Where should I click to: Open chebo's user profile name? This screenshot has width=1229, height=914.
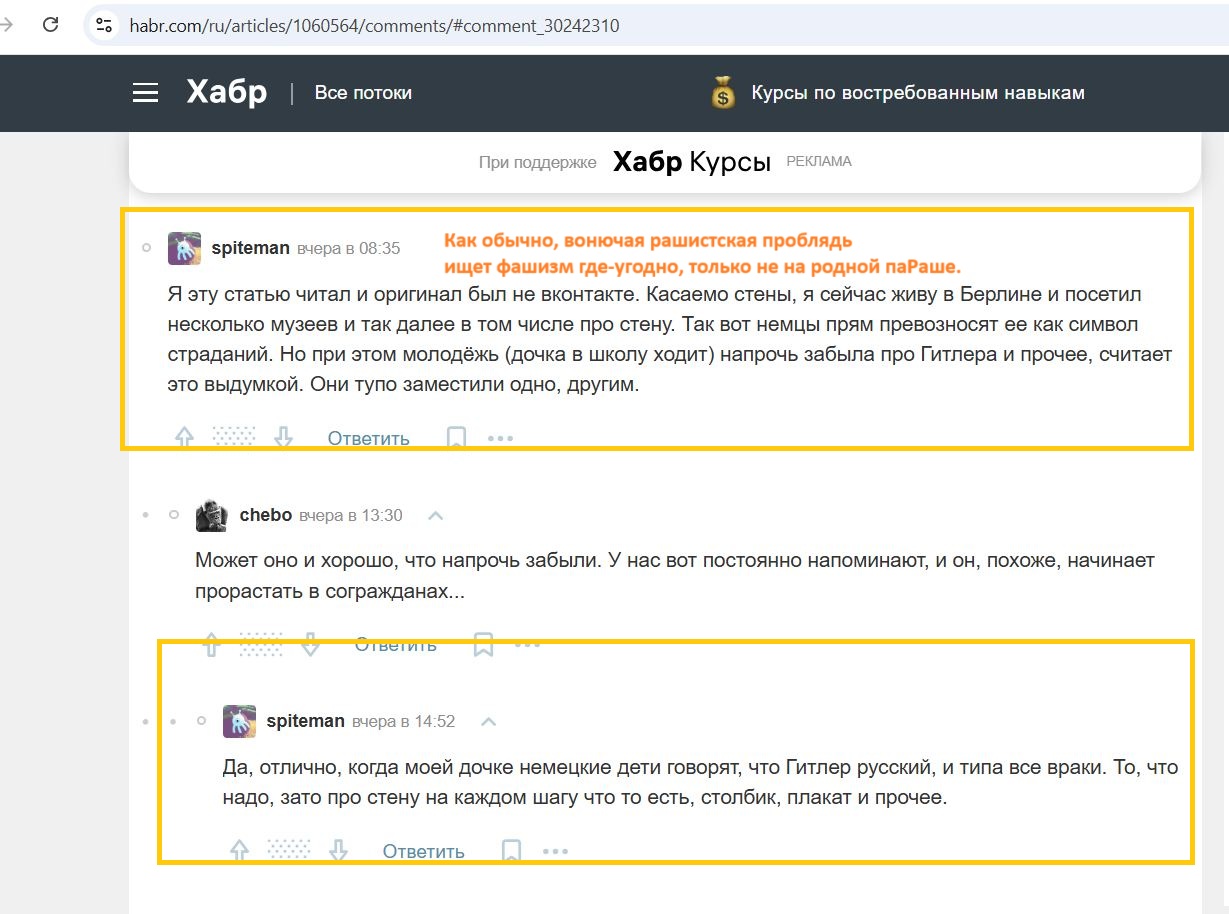266,515
